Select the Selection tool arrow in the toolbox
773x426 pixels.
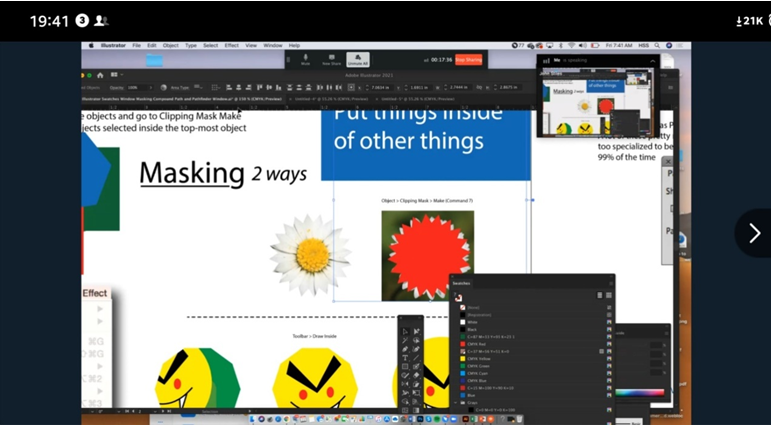[x=405, y=330]
